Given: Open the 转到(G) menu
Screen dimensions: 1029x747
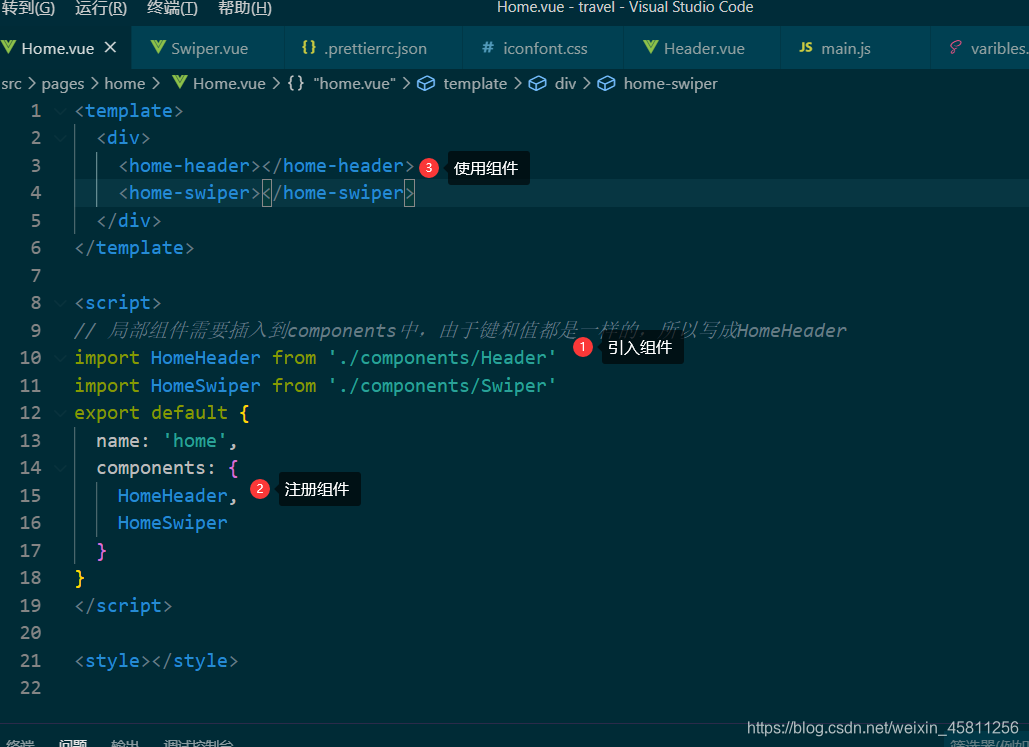Looking at the screenshot, I should point(28,8).
